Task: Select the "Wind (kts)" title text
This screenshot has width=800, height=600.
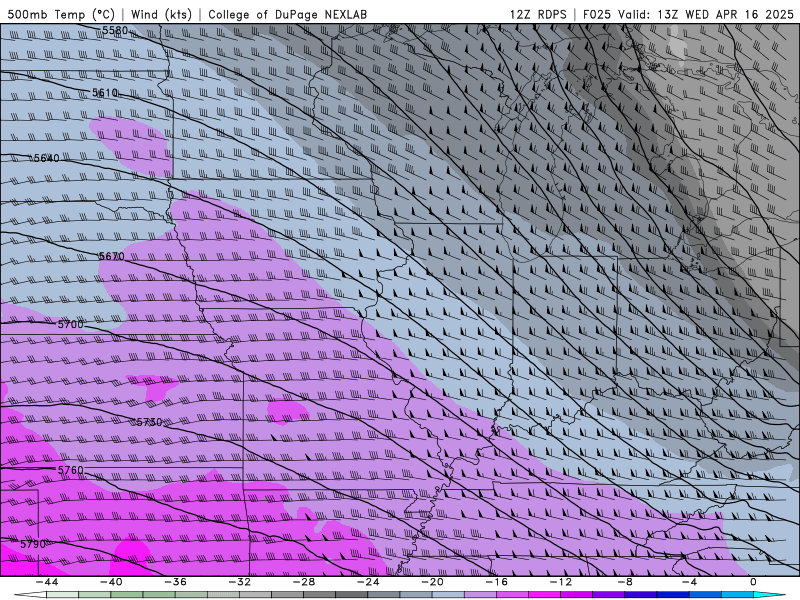Action: coord(161,14)
